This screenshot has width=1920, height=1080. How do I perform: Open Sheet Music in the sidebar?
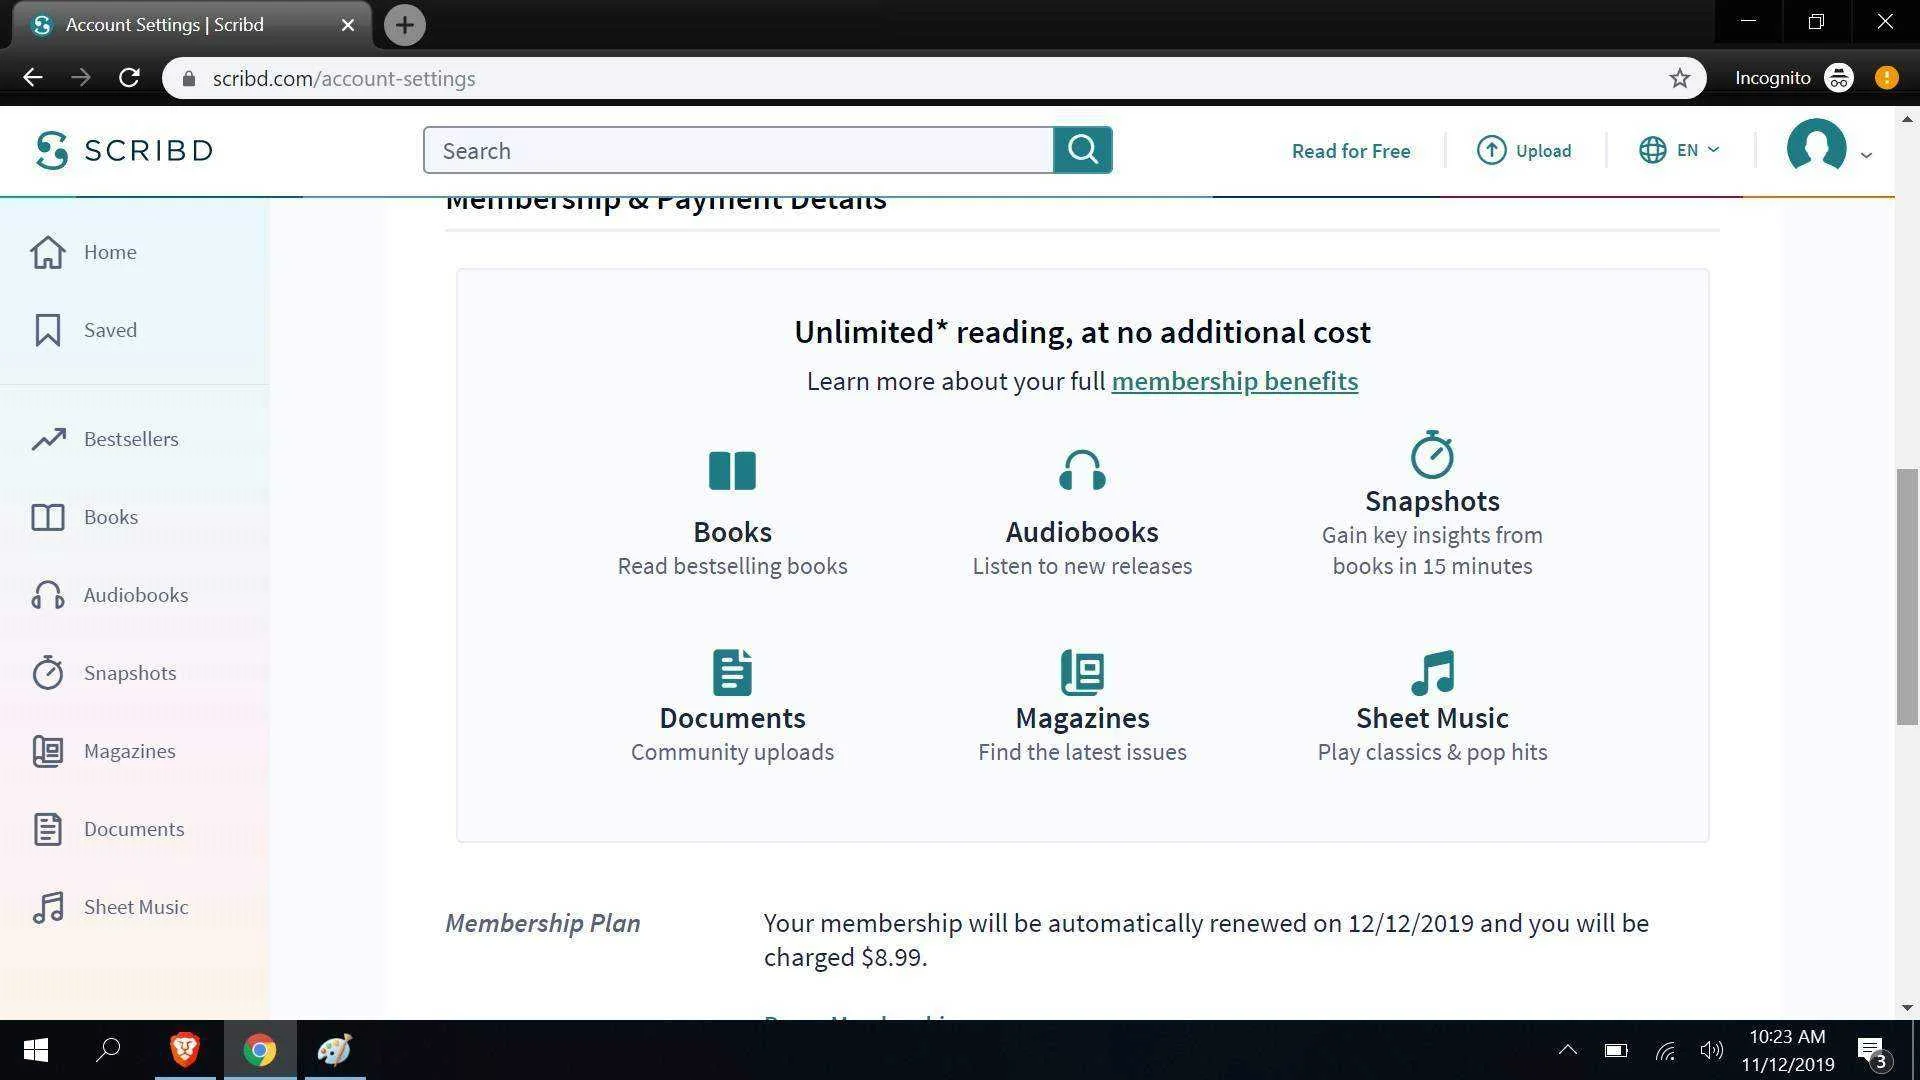(136, 907)
